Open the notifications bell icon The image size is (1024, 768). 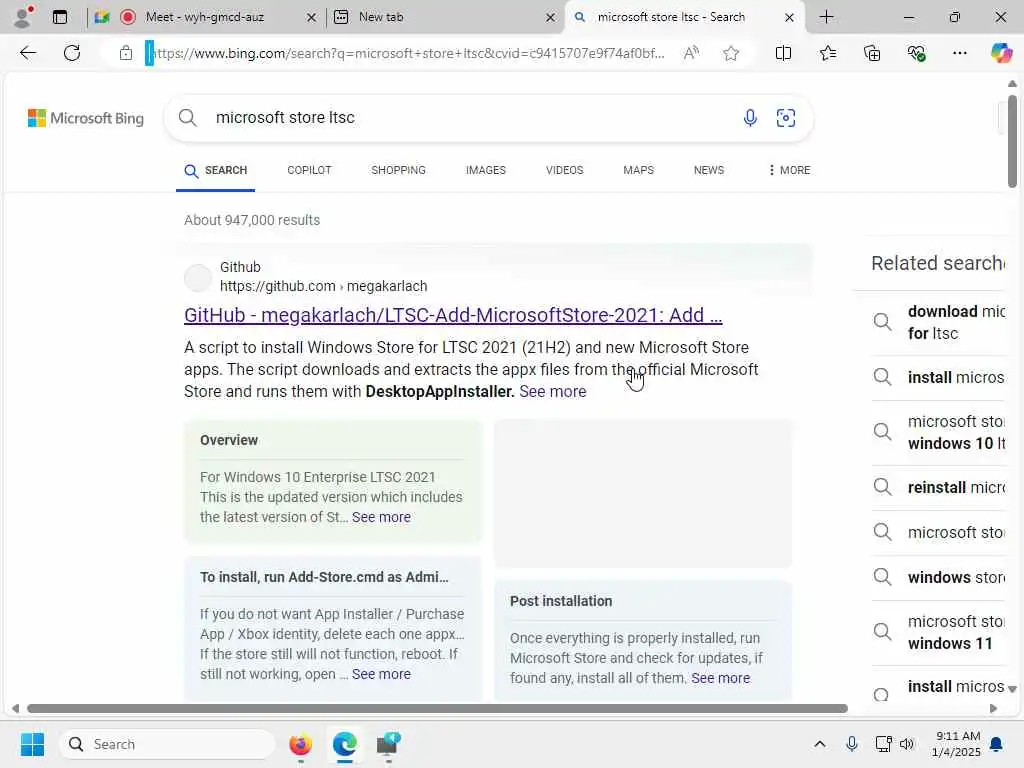click(996, 744)
